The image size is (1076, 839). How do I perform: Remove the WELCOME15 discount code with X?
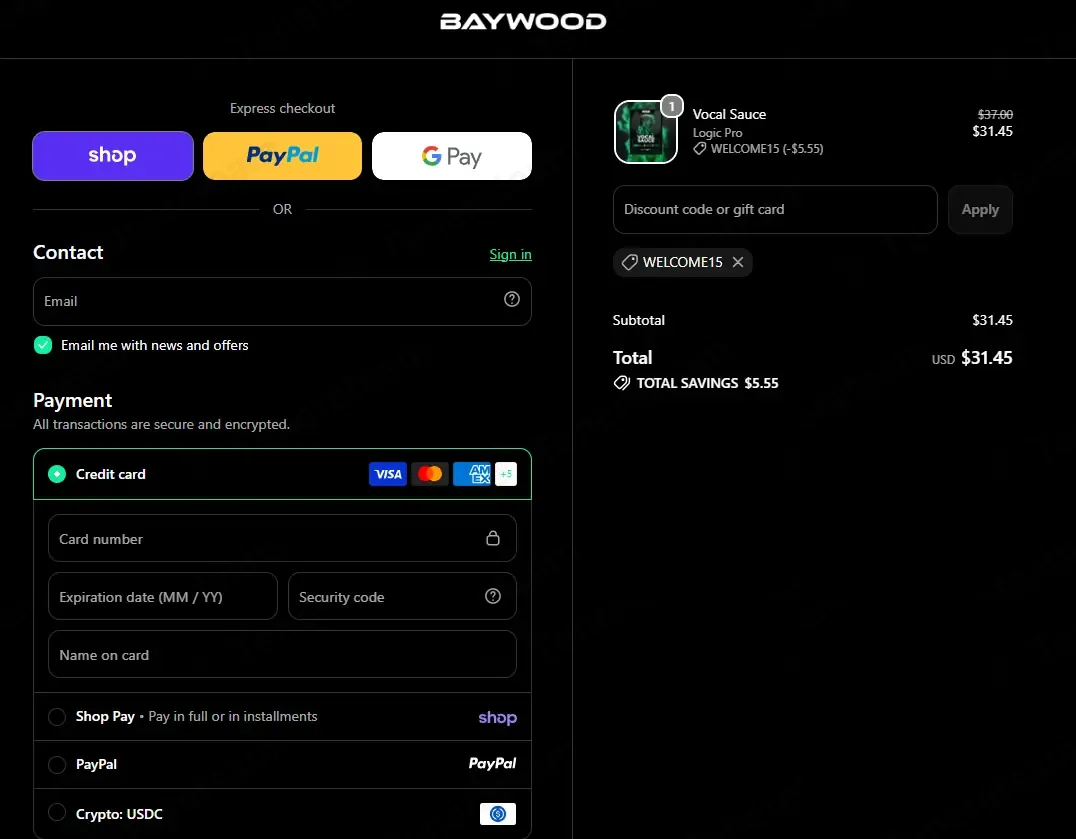(x=738, y=262)
